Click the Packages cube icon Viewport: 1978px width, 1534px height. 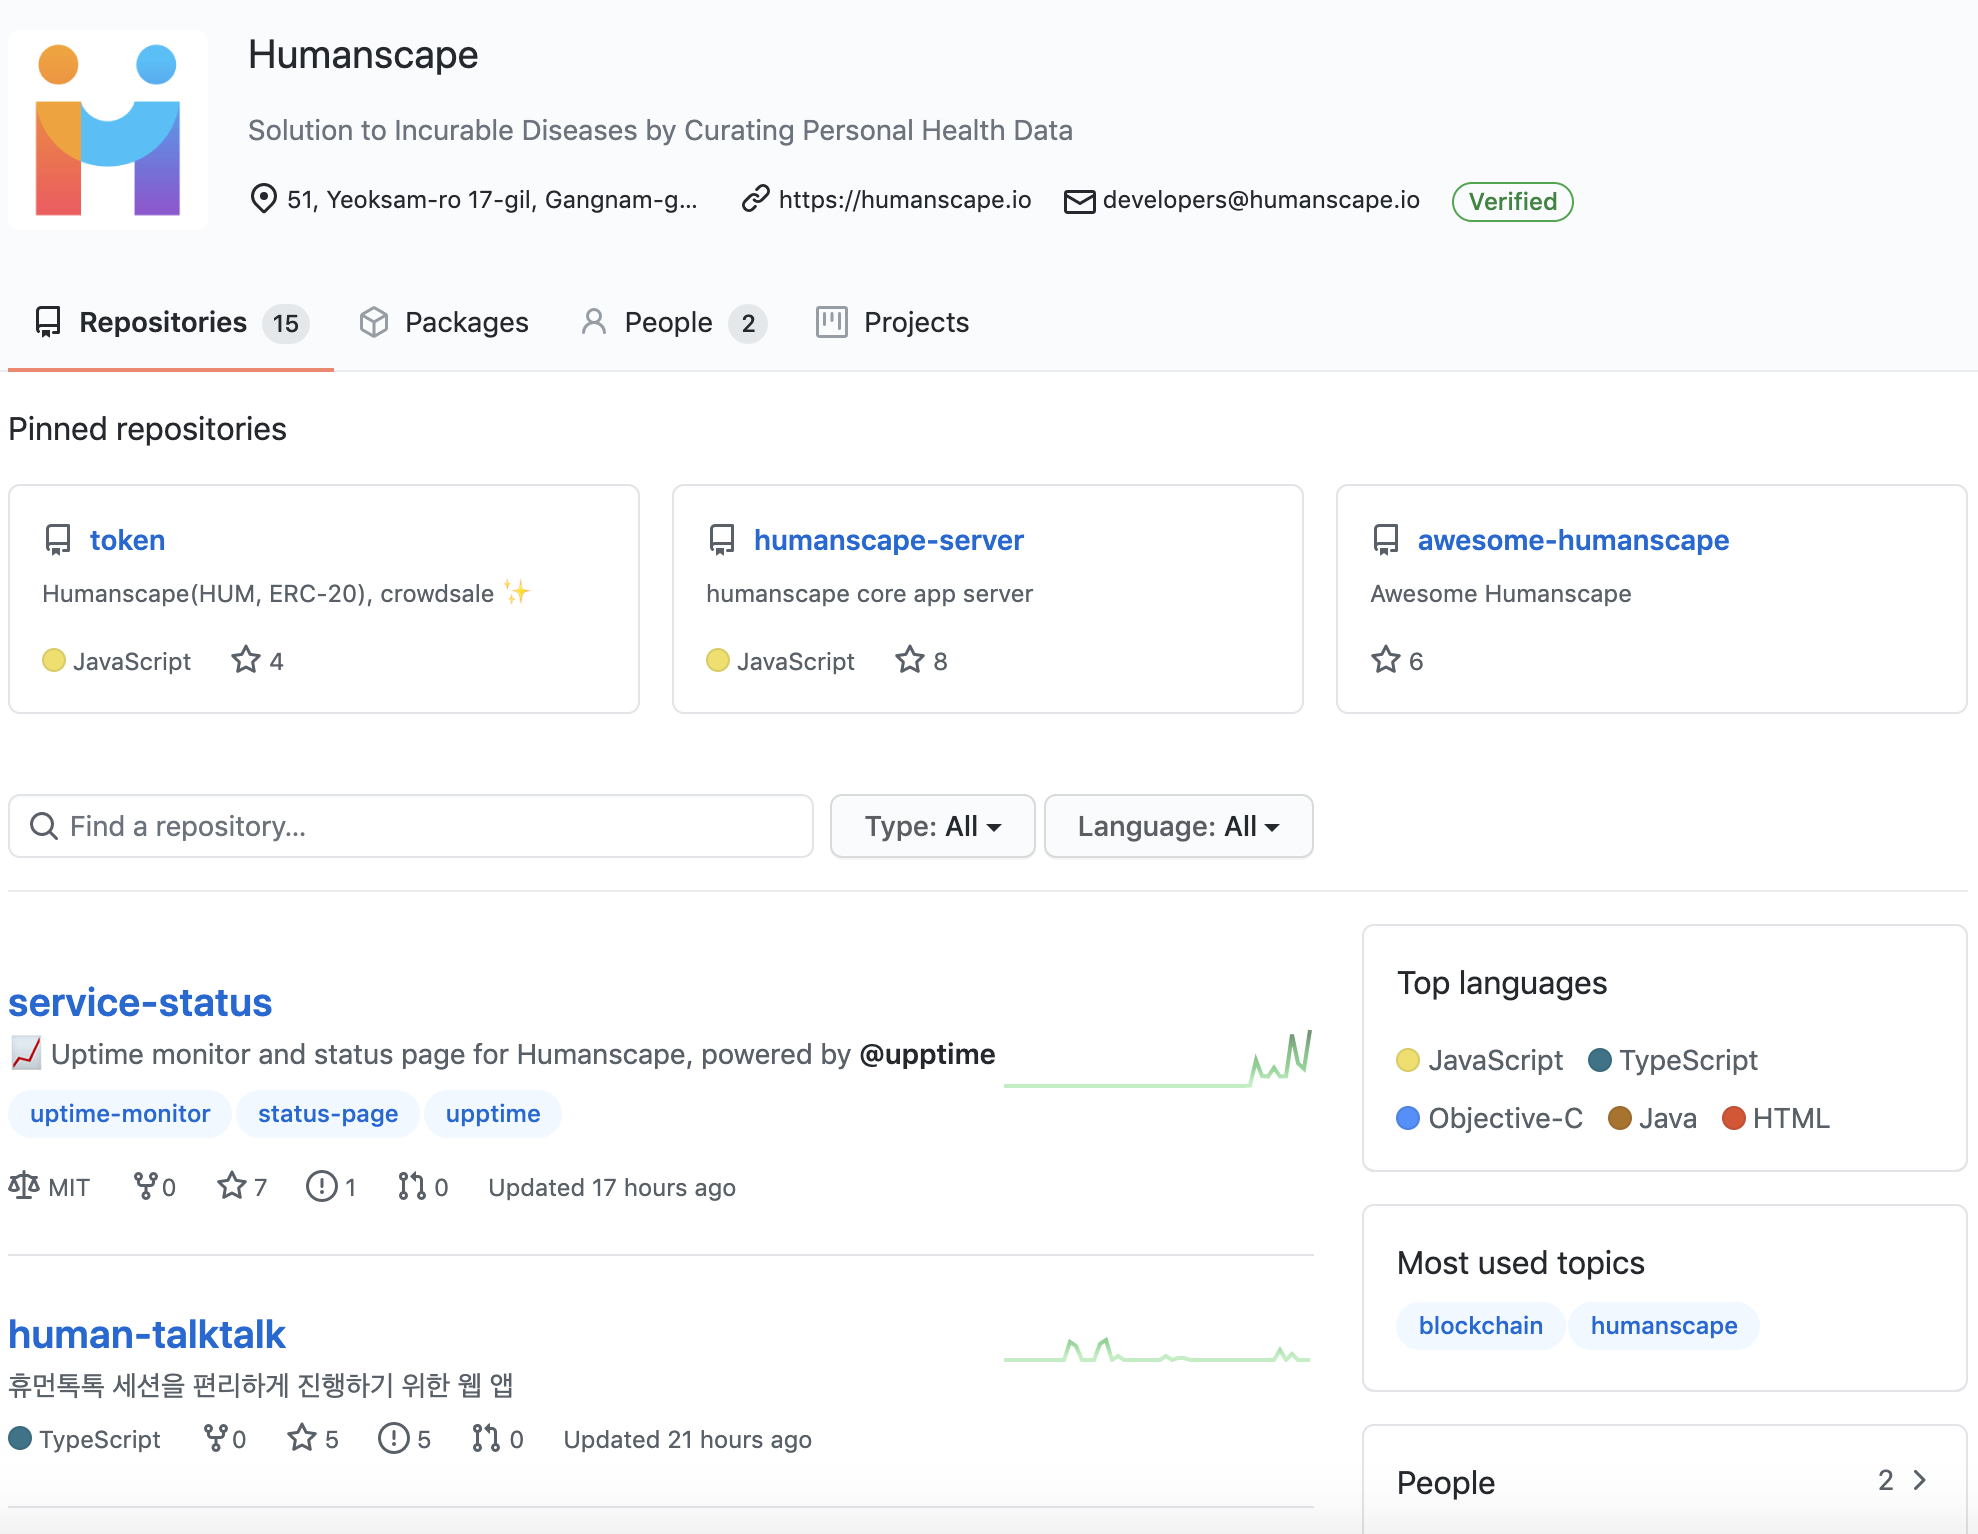point(374,322)
